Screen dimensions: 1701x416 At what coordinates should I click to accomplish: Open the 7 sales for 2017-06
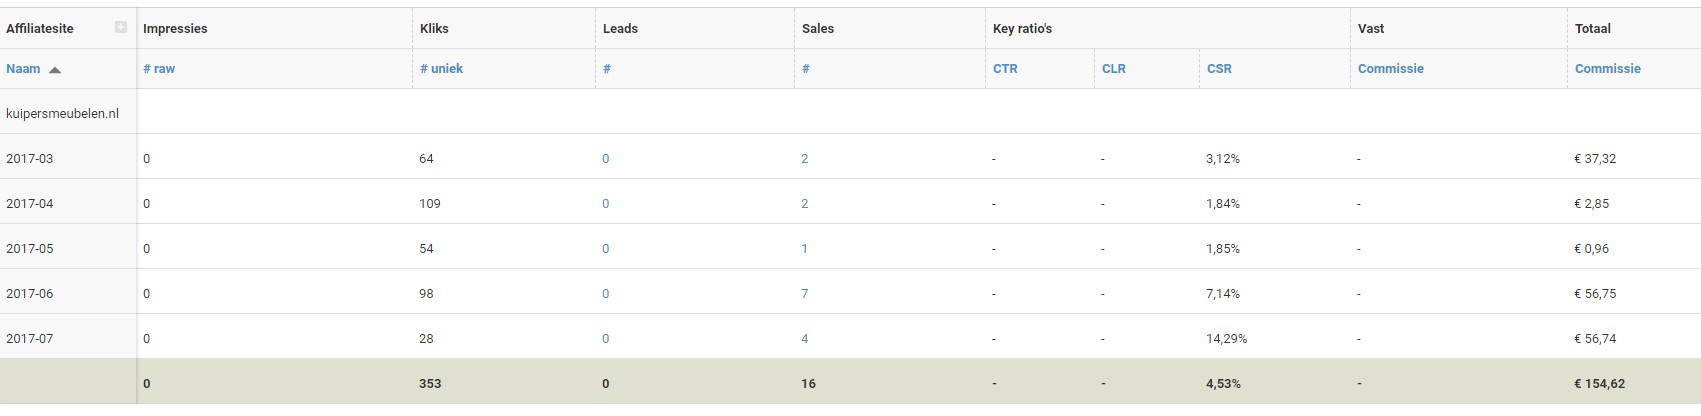pos(805,294)
